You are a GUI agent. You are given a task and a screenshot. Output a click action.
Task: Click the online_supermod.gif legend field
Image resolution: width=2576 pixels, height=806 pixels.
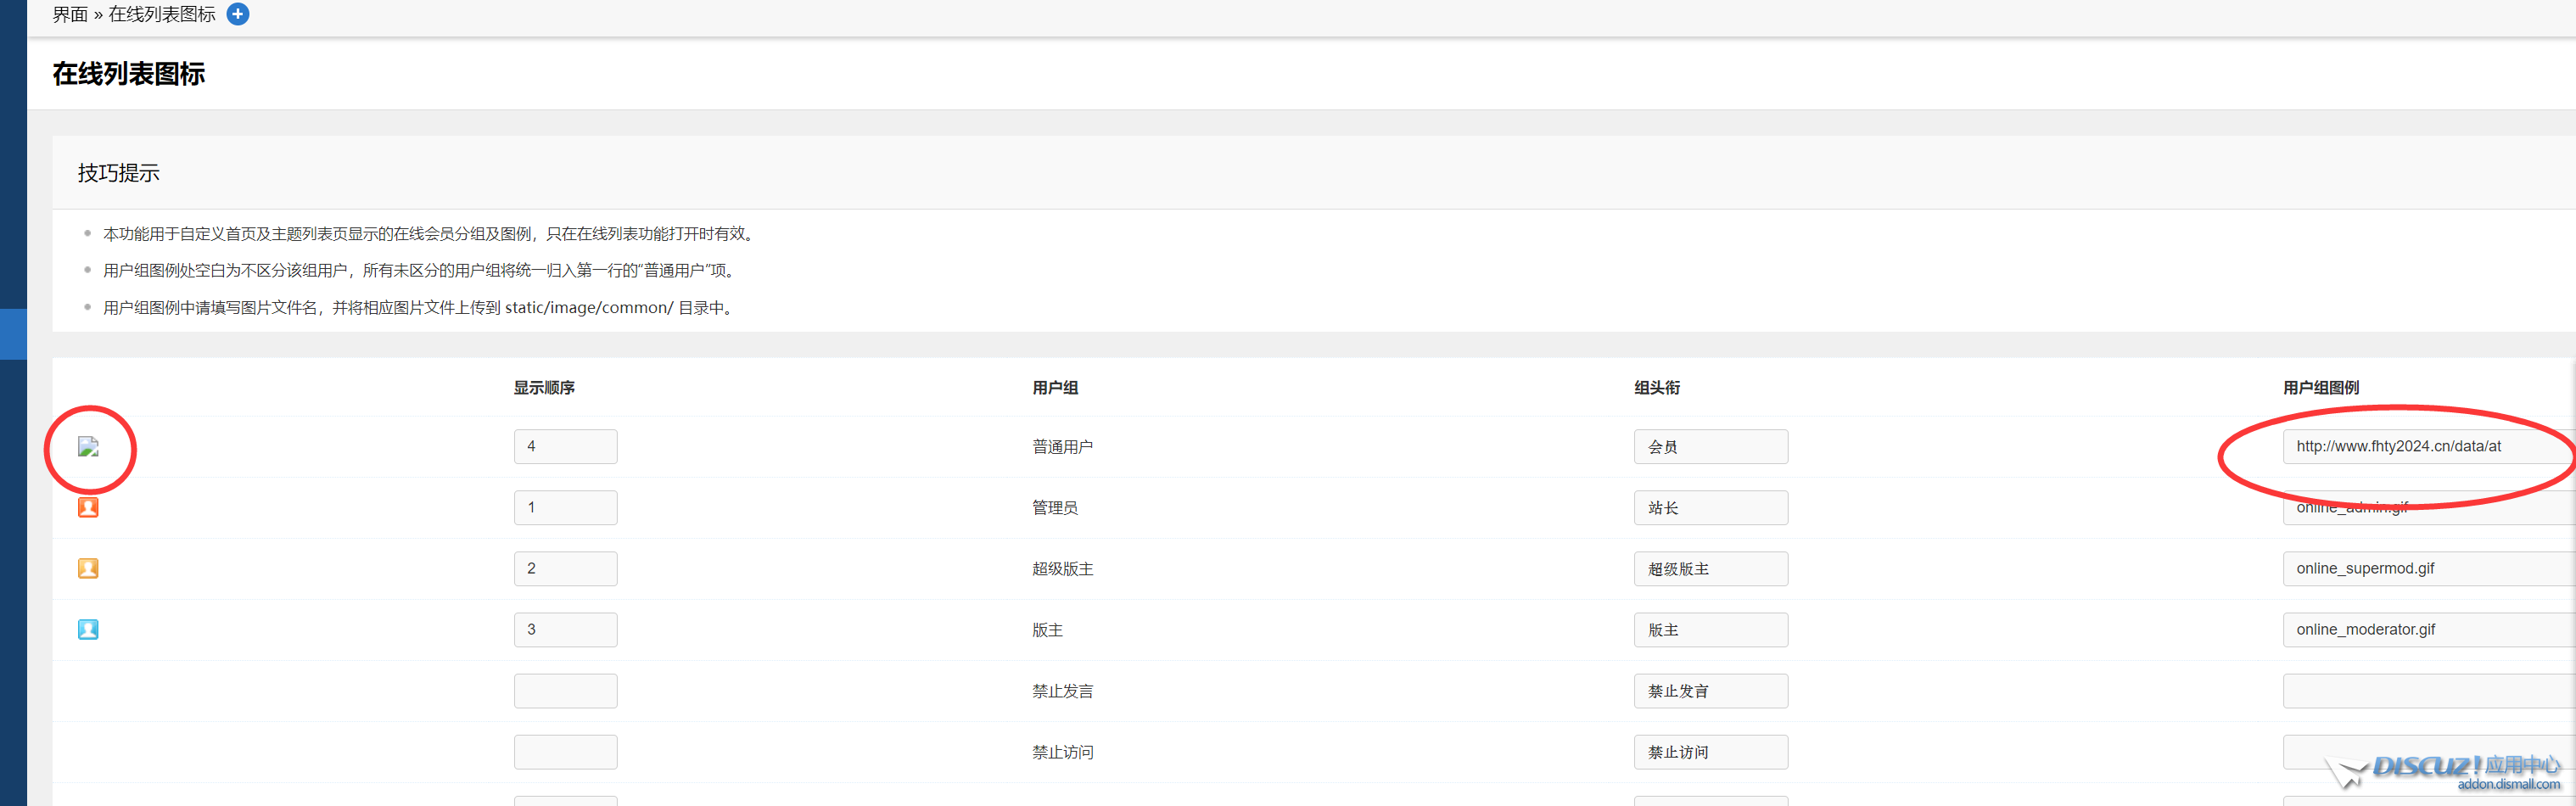click(2429, 569)
